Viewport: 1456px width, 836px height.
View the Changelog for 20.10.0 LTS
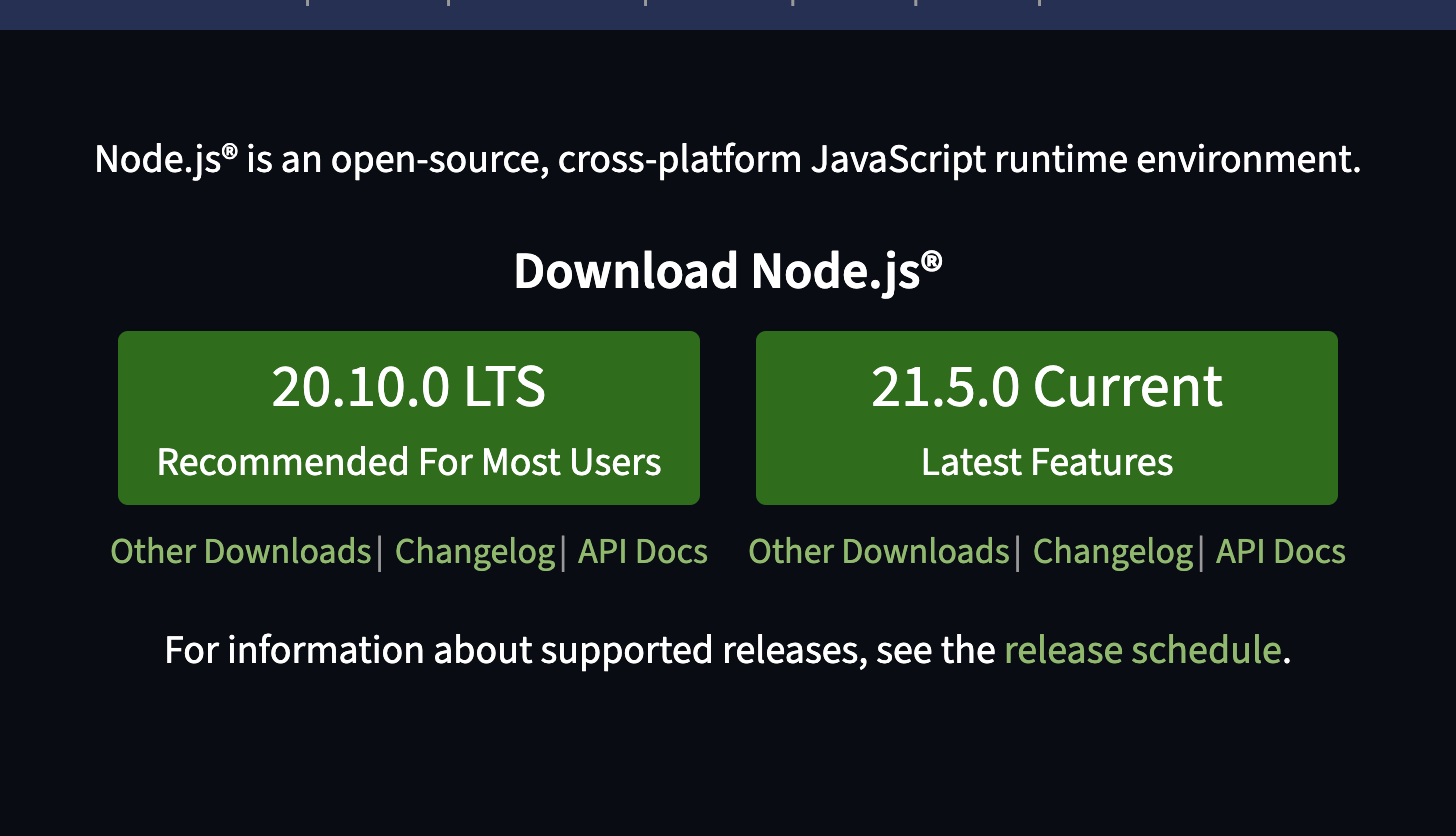pyautogui.click(x=475, y=552)
